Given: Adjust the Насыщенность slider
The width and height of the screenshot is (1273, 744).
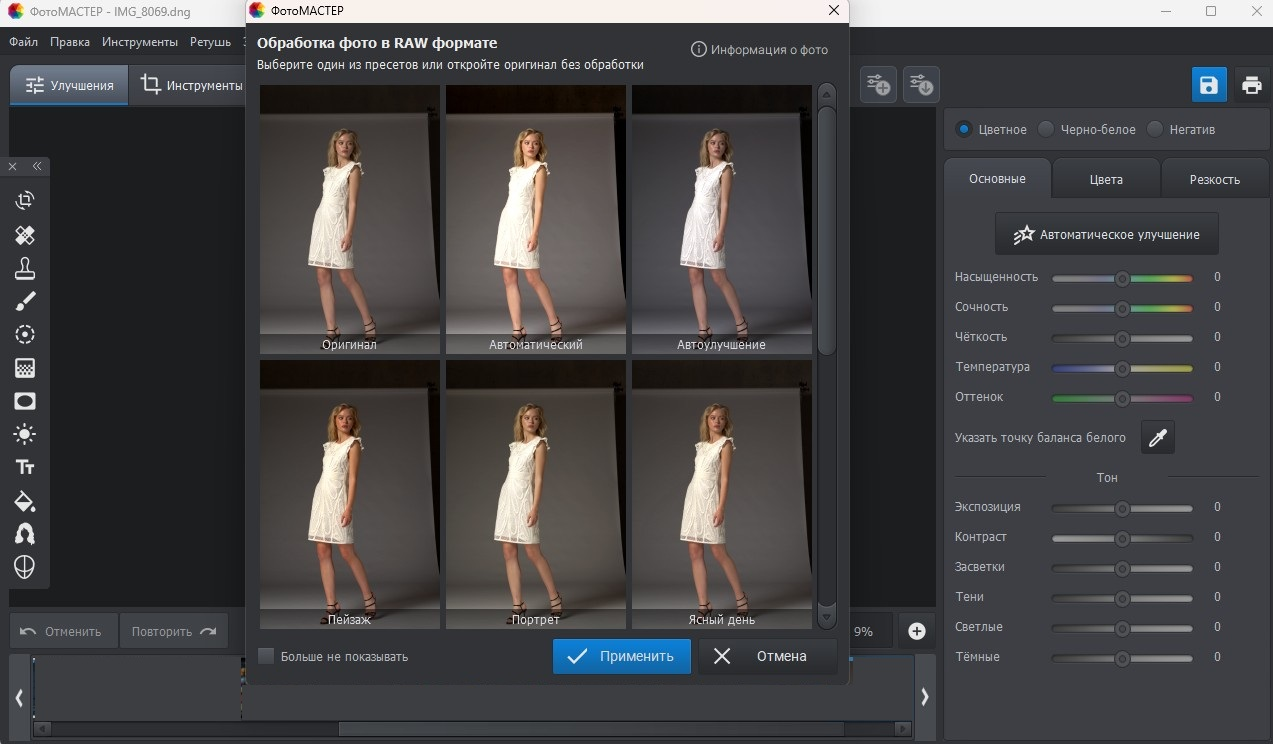Looking at the screenshot, I should click(x=1122, y=278).
